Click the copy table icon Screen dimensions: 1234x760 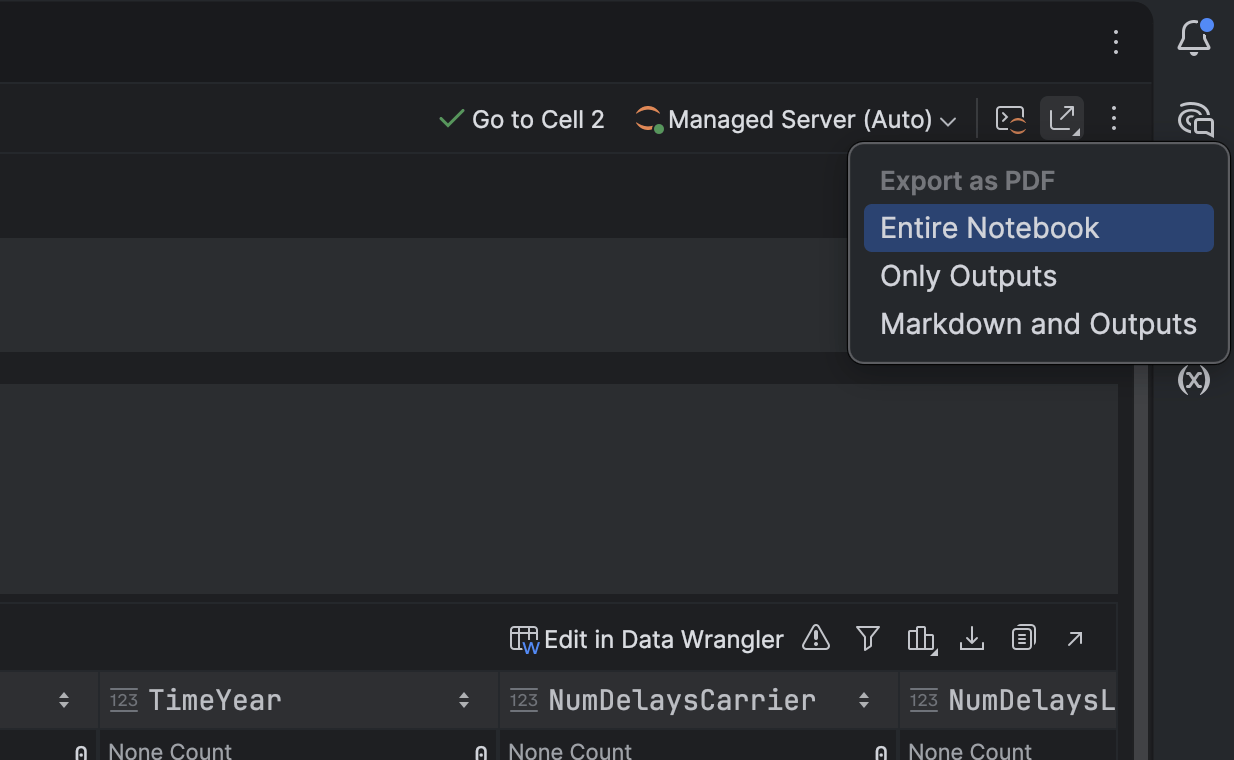(x=1023, y=638)
